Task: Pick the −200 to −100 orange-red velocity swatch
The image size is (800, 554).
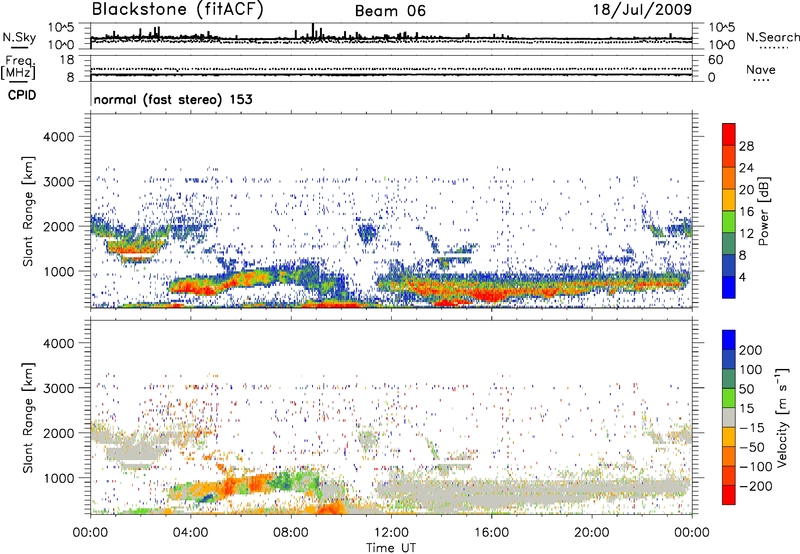Action: point(729,475)
